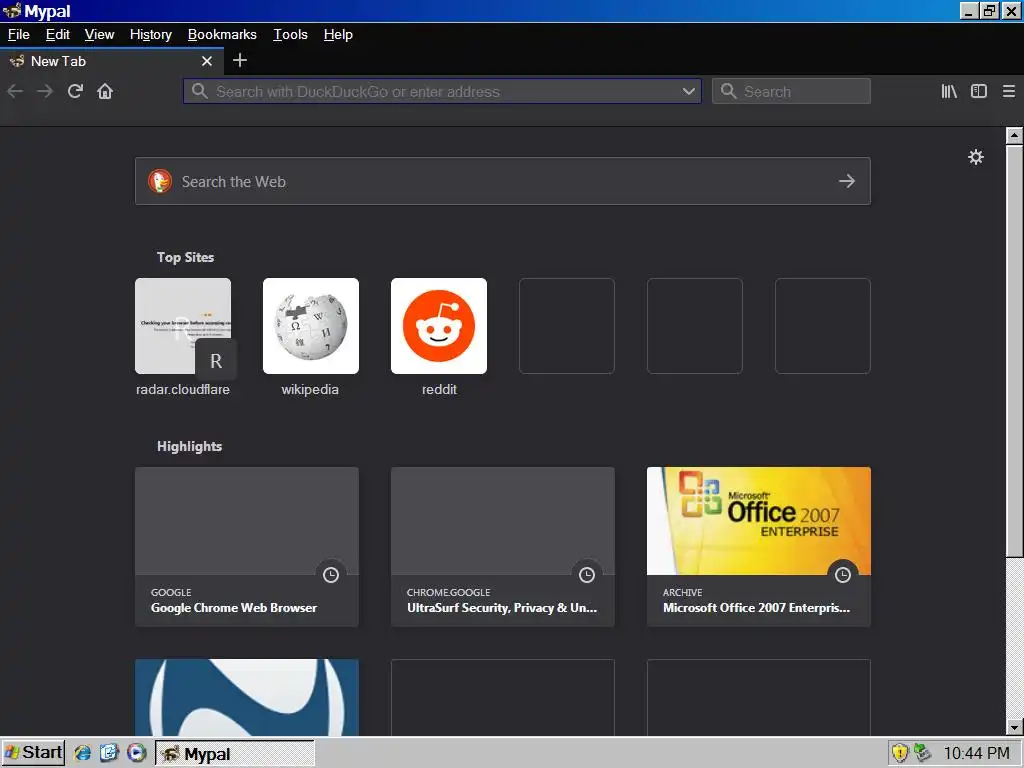Open the hamburger application menu
This screenshot has height=768, width=1024.
click(x=1009, y=91)
